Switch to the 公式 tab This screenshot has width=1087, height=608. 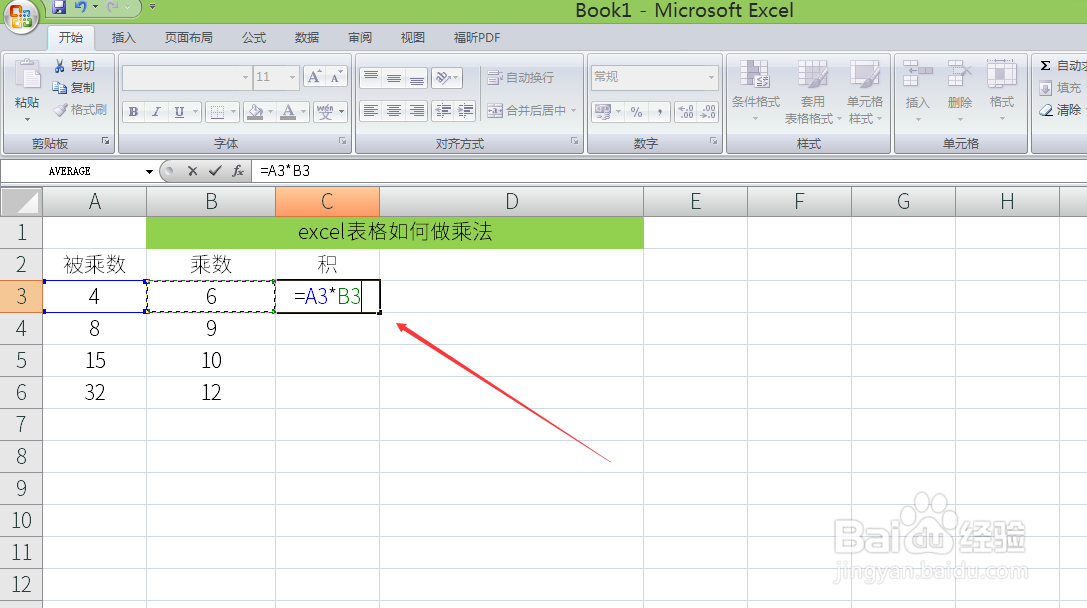point(254,37)
